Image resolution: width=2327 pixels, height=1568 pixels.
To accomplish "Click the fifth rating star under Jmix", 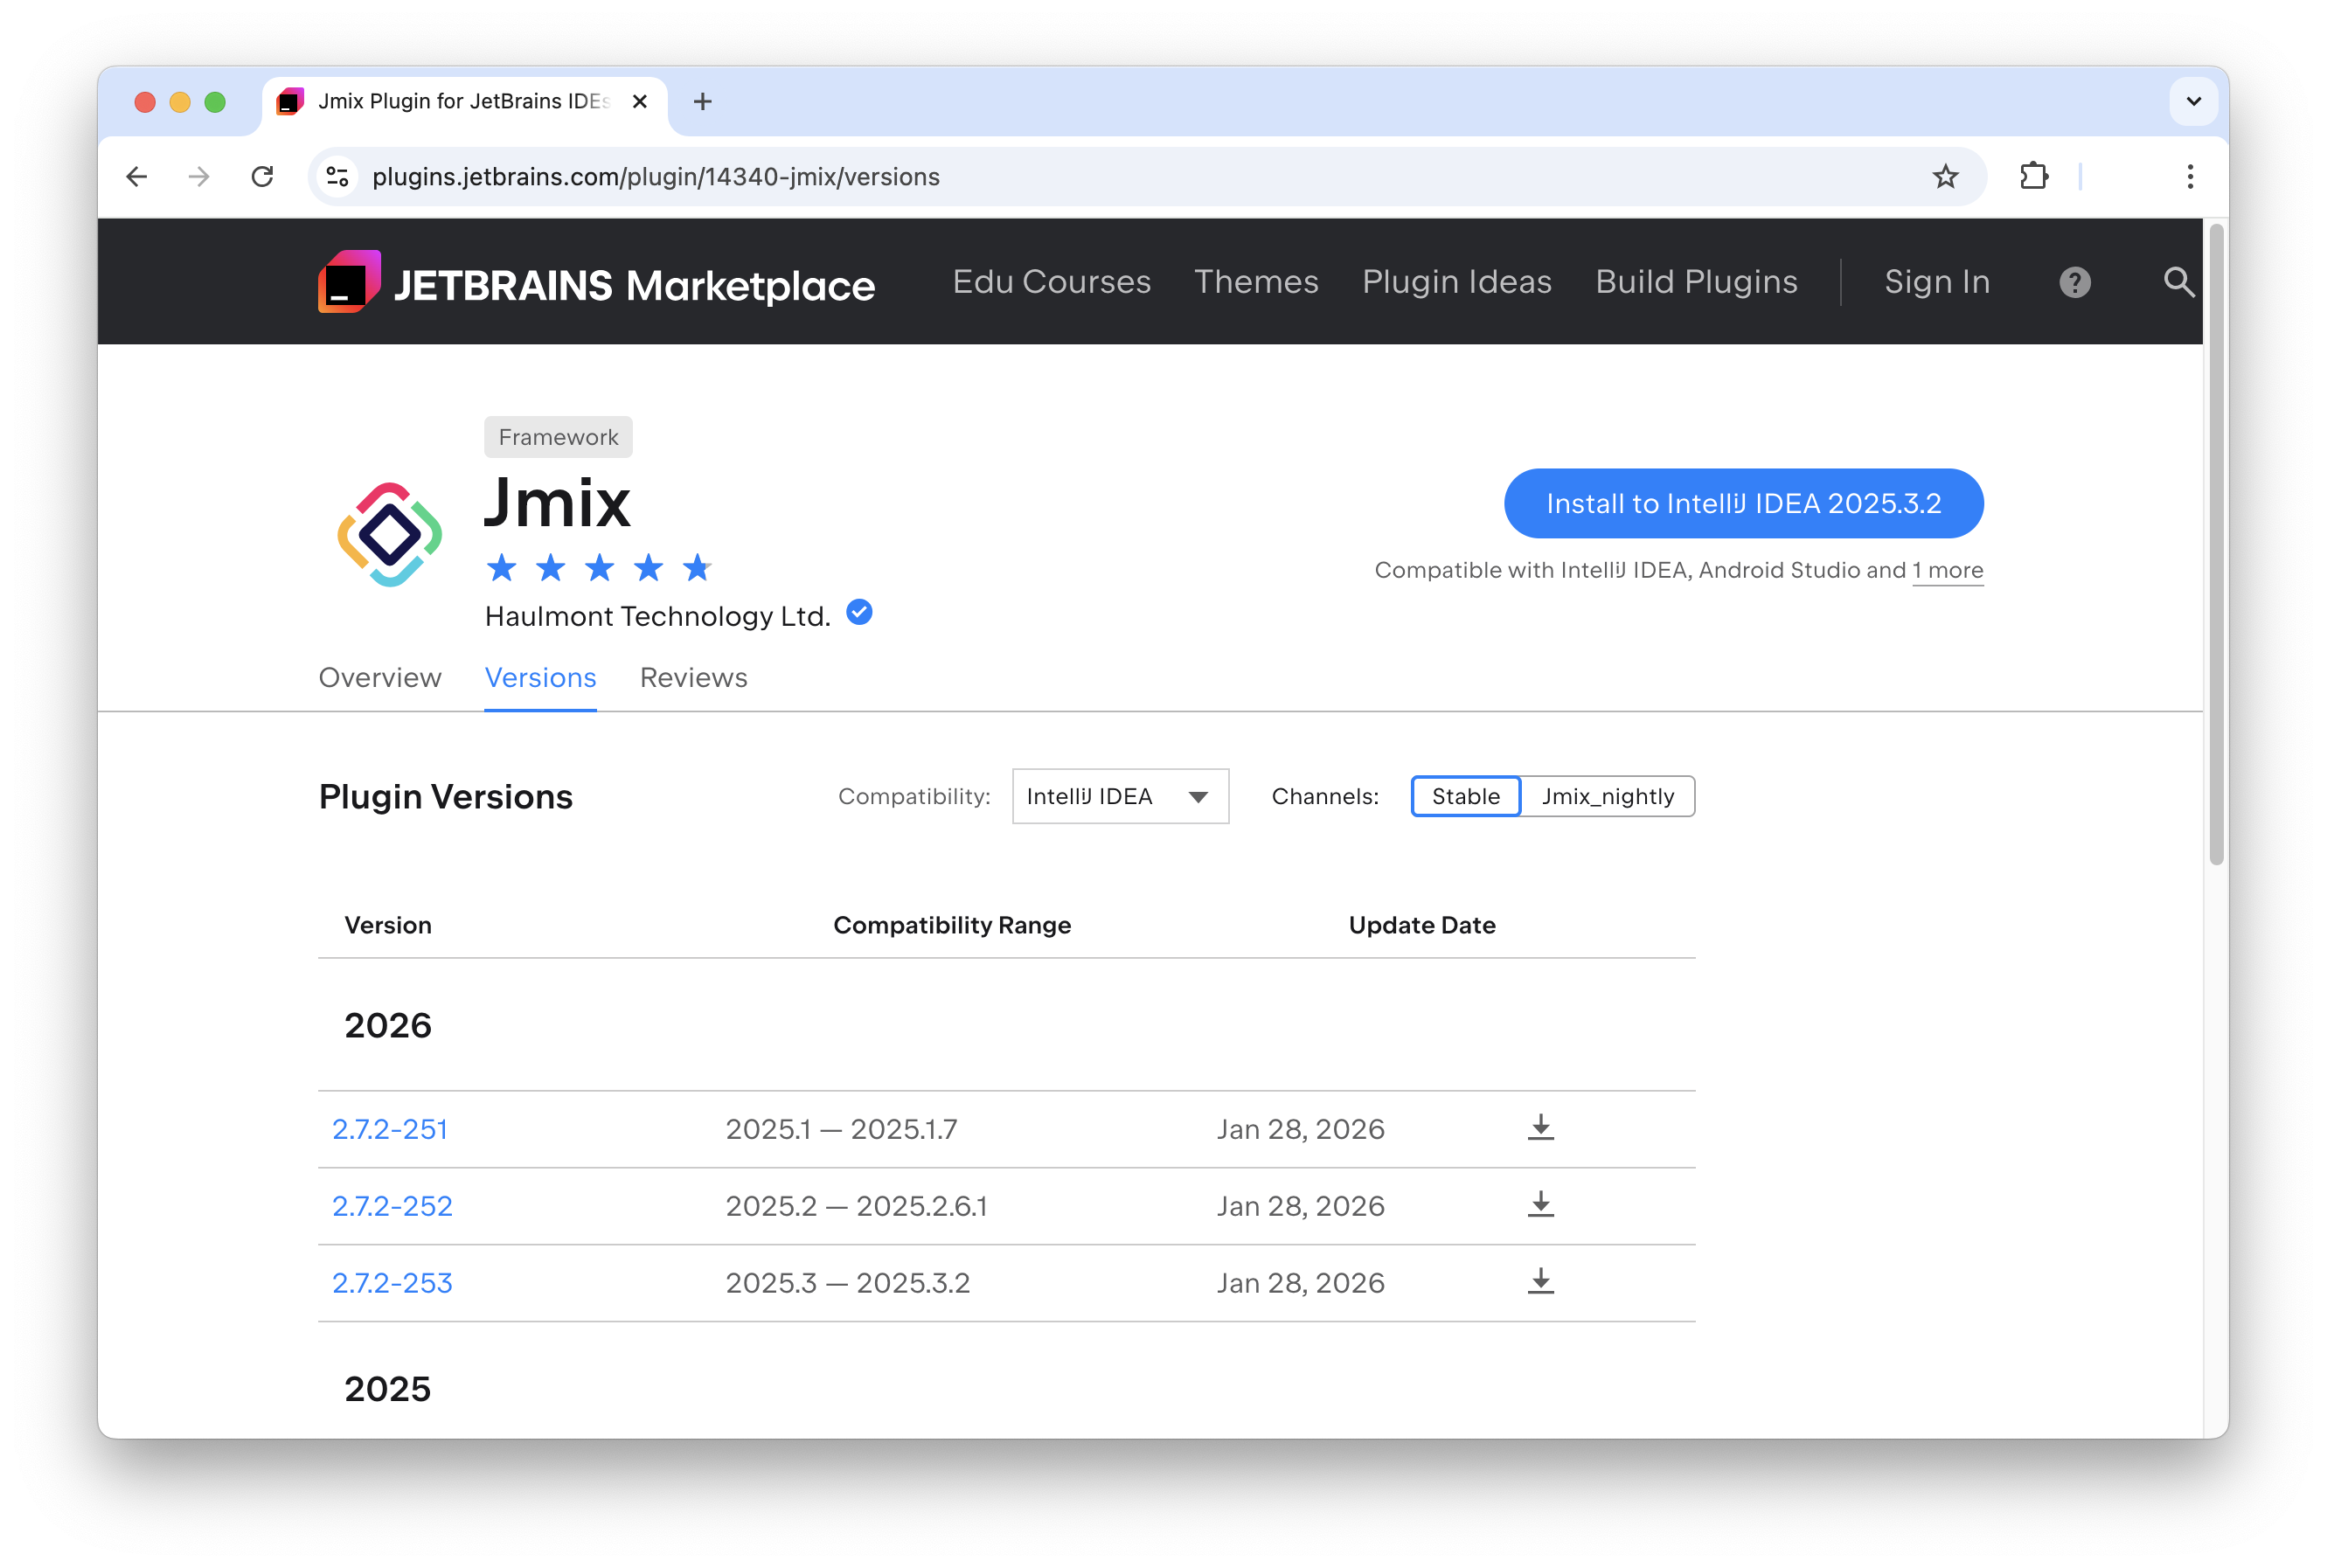I will click(697, 567).
